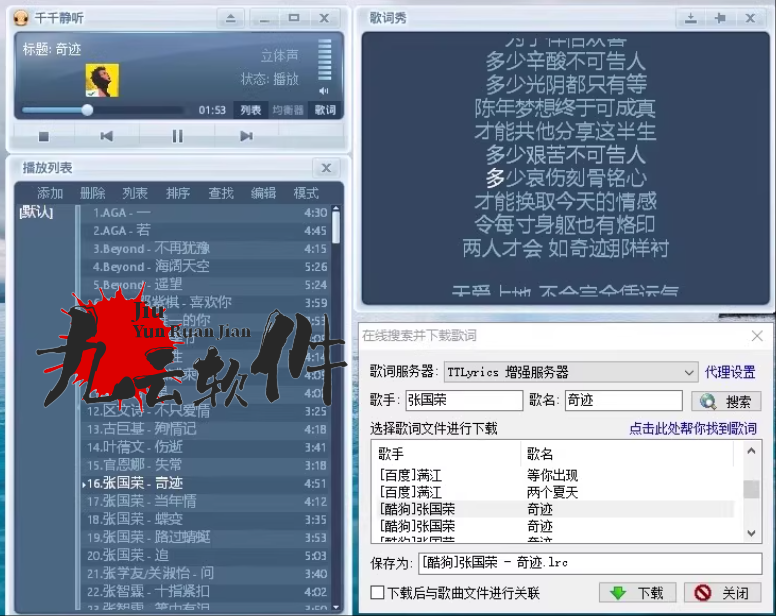
Task: Select track 2.AGA - 若
Action: pyautogui.click(x=205, y=231)
